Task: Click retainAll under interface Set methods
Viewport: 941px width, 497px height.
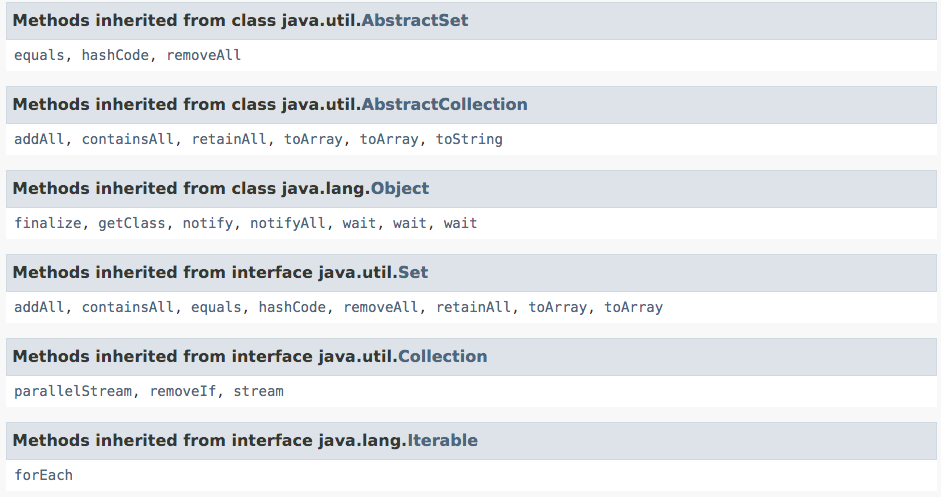Action: [473, 307]
